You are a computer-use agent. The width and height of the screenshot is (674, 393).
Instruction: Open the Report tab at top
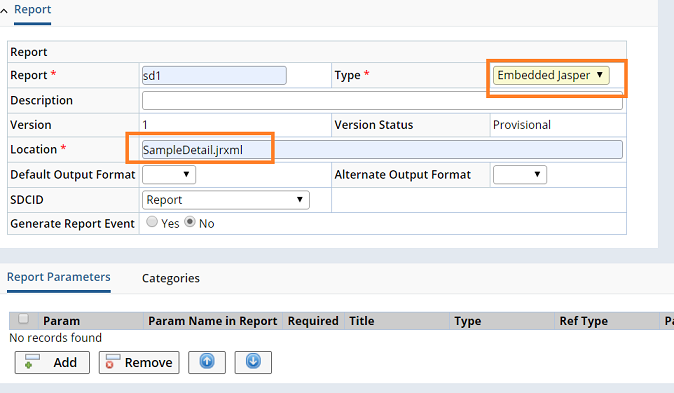tap(32, 9)
